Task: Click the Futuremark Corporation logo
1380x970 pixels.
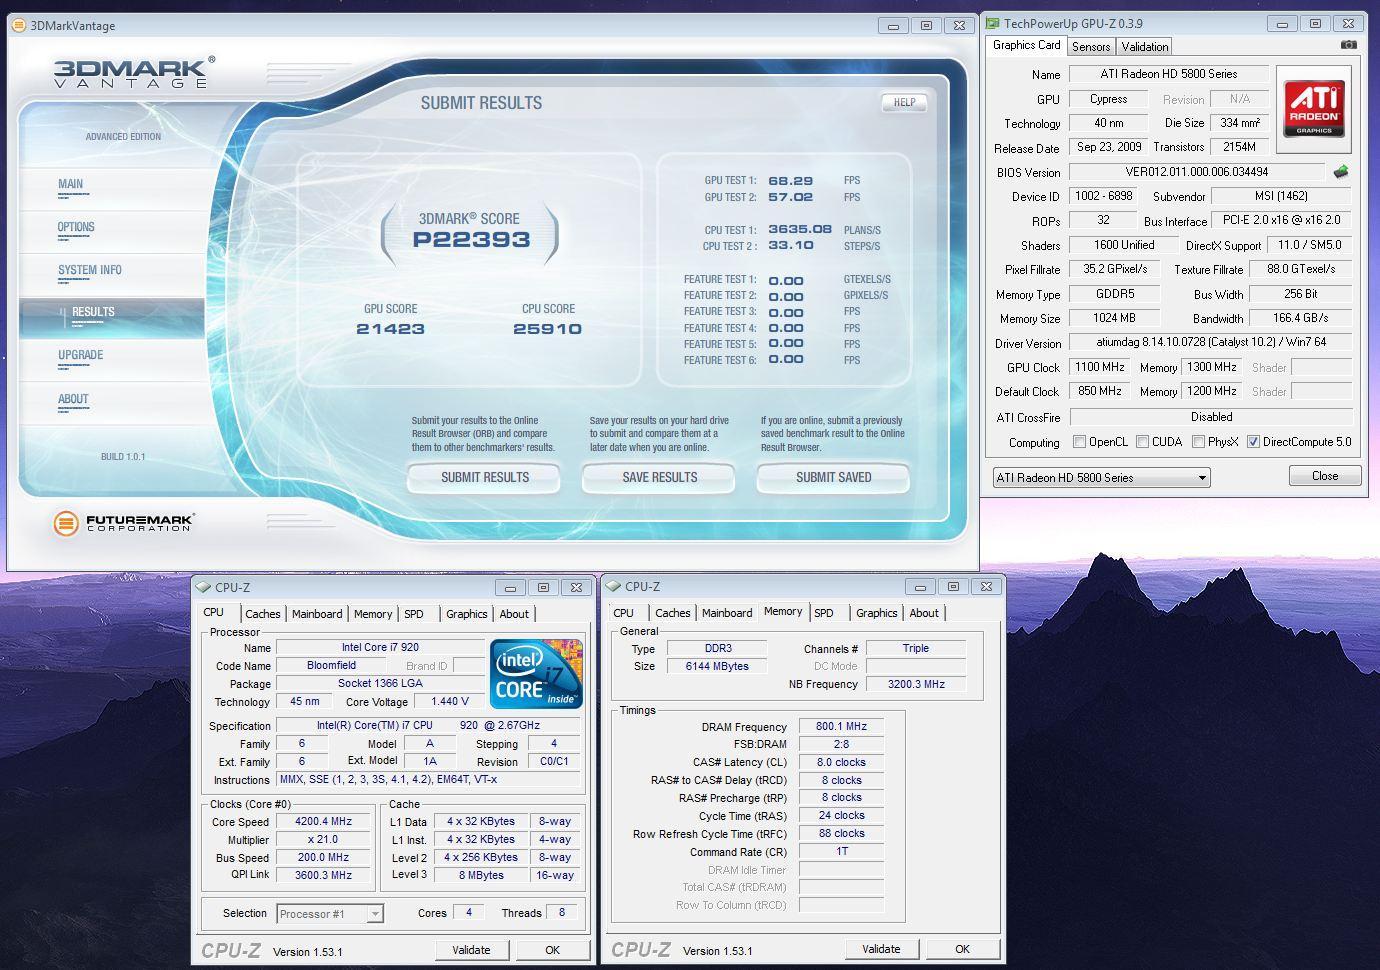Action: (123, 522)
